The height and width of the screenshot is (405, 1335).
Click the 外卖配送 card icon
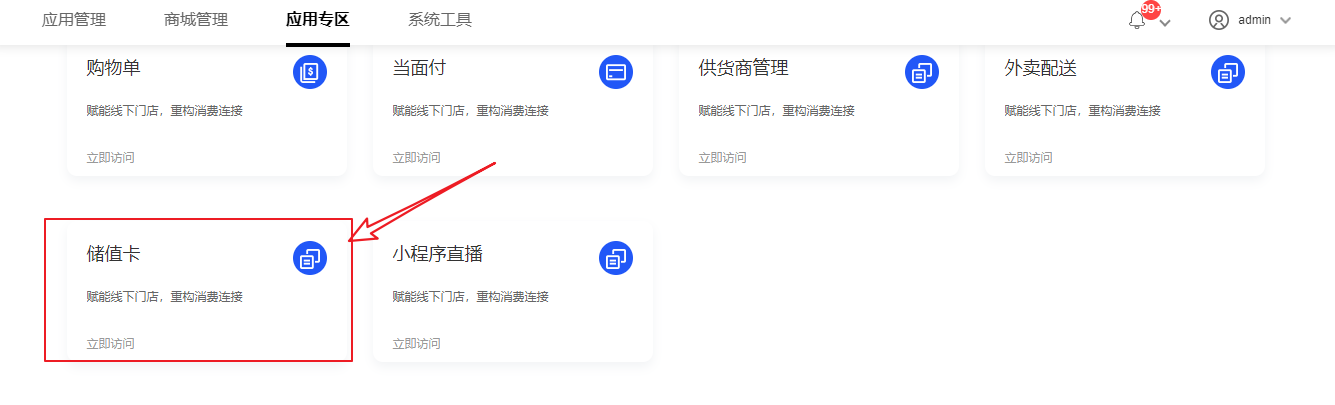[x=1228, y=72]
